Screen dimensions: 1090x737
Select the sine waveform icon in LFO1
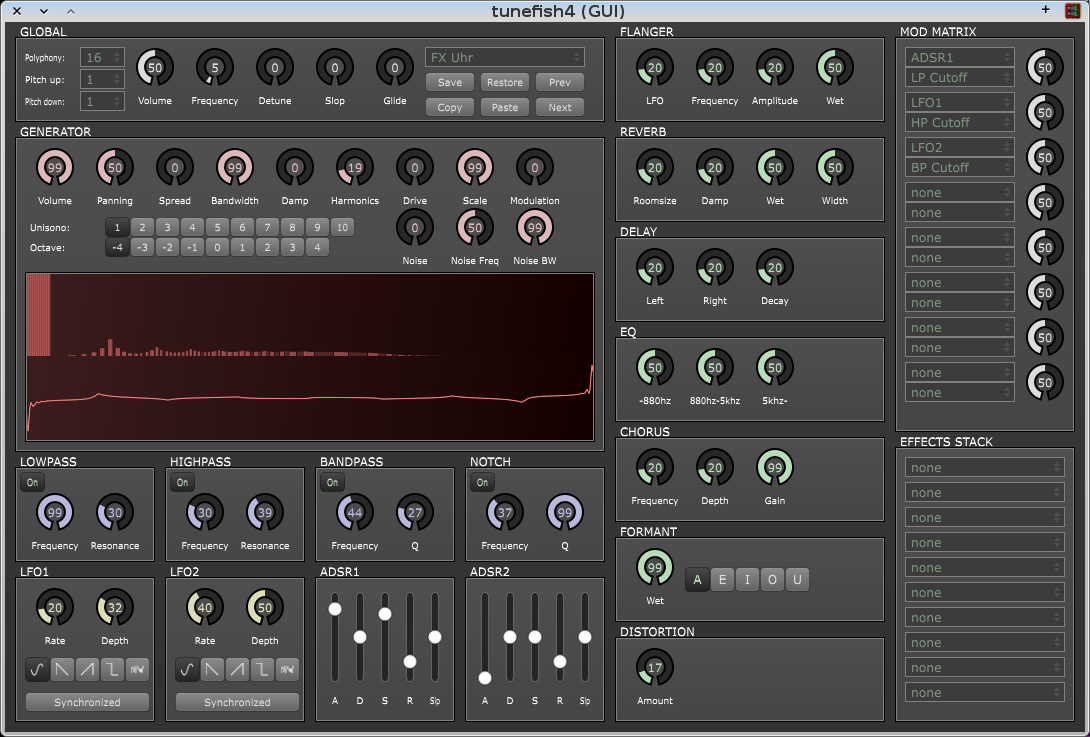pyautogui.click(x=37, y=670)
